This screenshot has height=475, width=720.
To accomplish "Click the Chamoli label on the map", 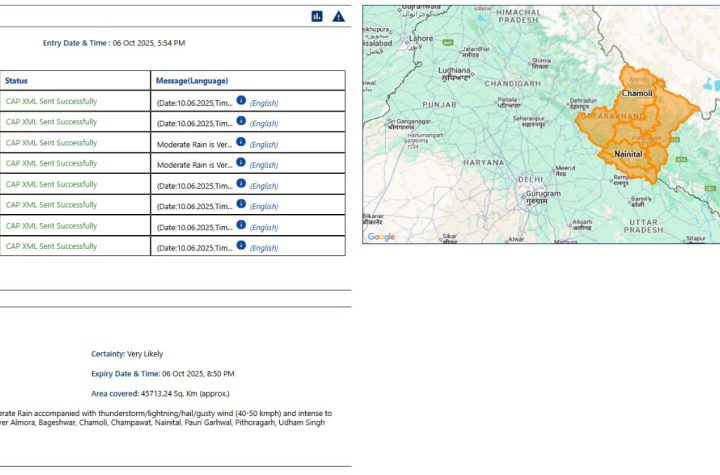I will (x=637, y=93).
